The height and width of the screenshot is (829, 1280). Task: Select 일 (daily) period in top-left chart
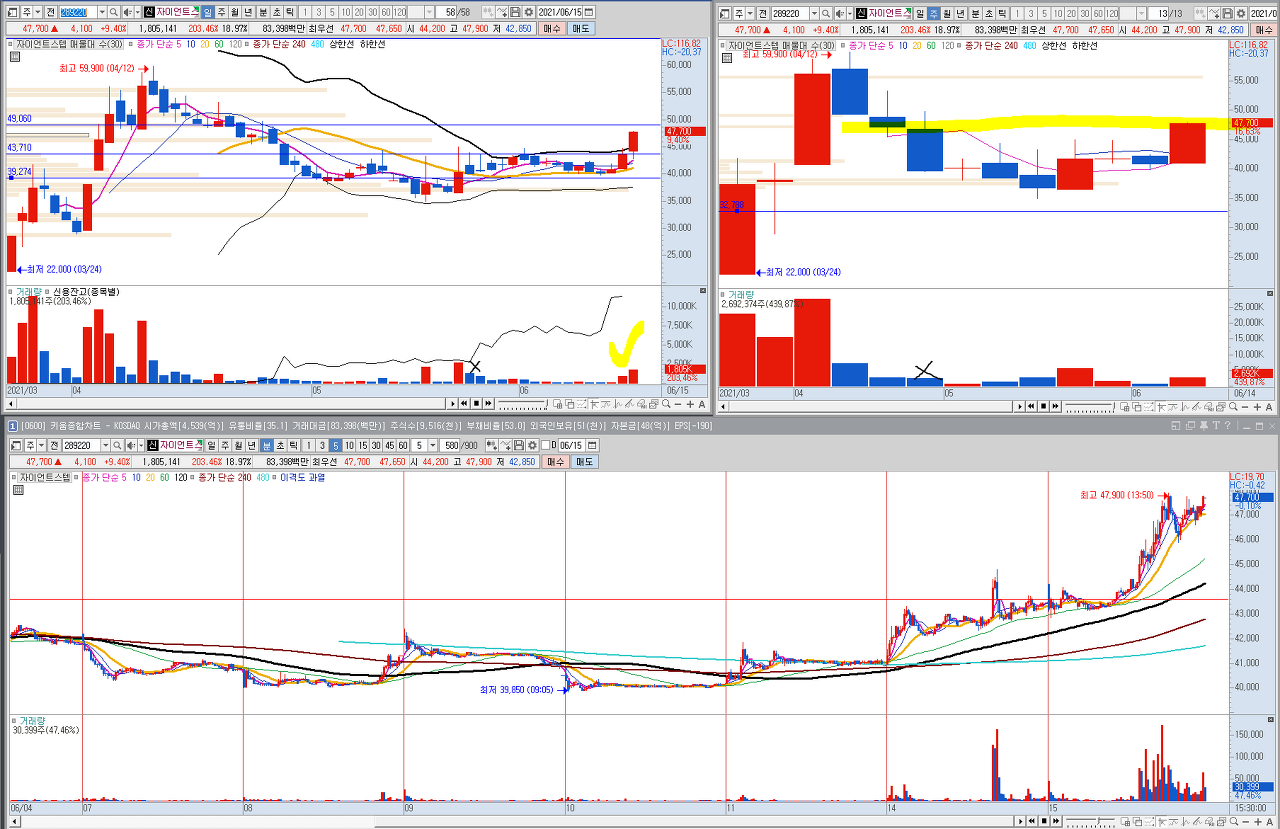(x=207, y=12)
